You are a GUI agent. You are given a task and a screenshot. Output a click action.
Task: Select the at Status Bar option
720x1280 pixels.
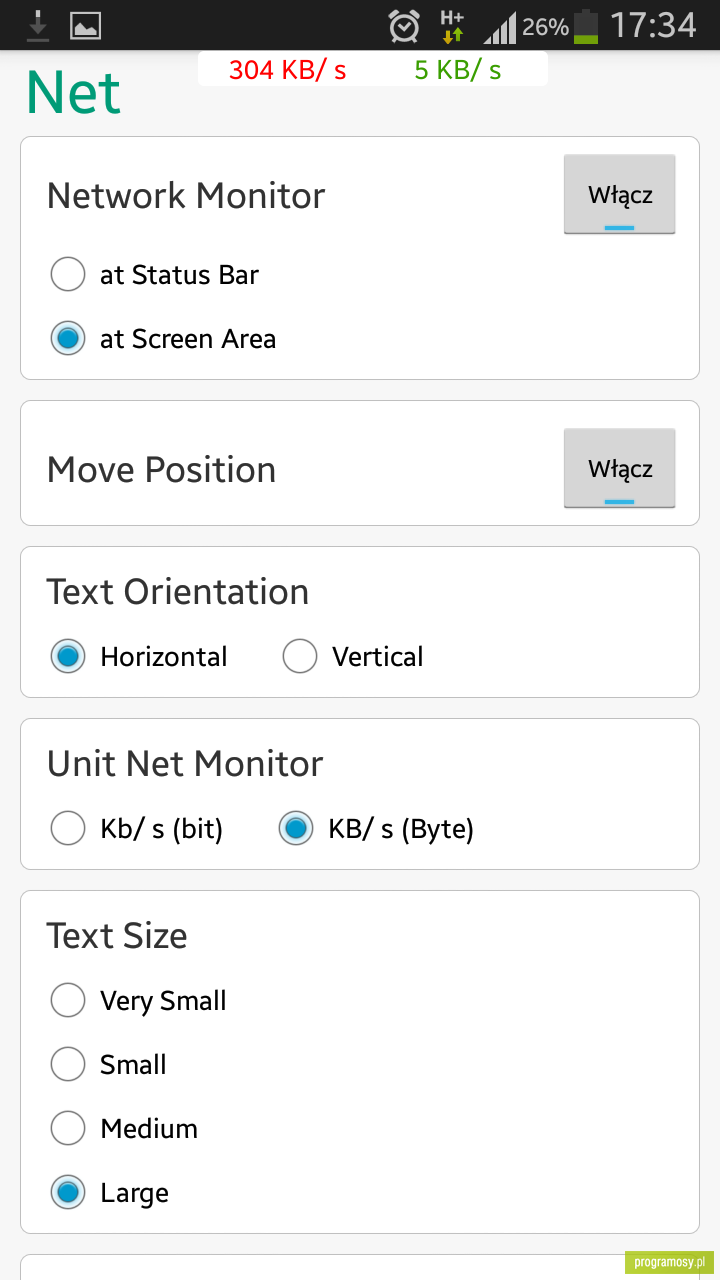155,274
